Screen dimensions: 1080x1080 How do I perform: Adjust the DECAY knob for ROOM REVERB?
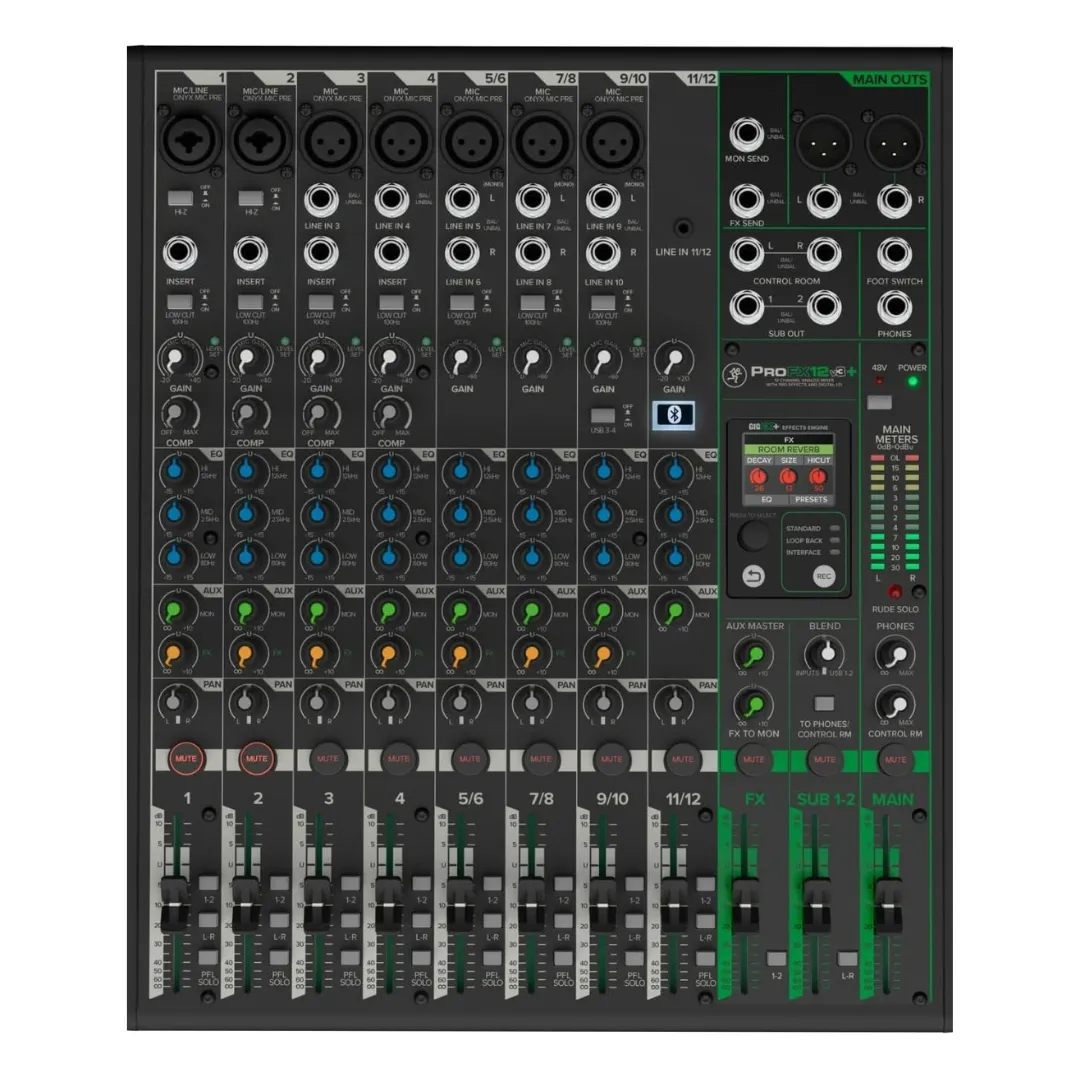(759, 477)
